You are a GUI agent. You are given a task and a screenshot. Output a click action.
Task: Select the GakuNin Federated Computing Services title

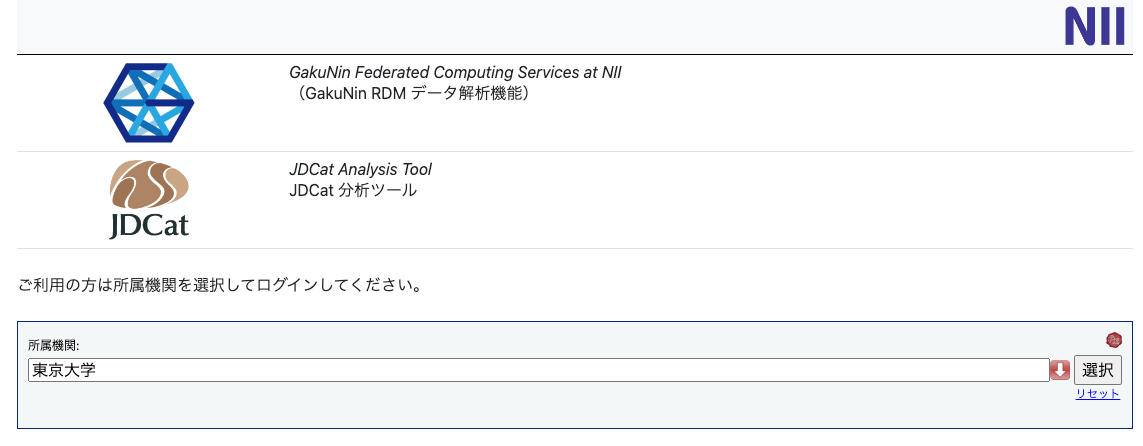462,73
